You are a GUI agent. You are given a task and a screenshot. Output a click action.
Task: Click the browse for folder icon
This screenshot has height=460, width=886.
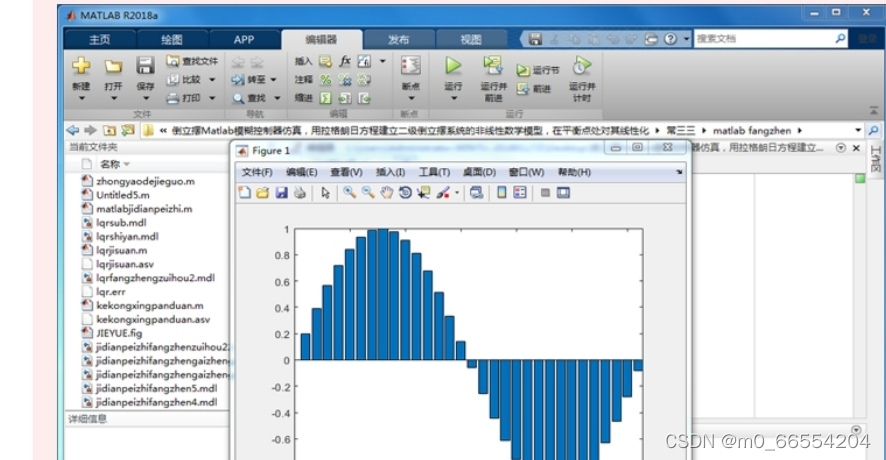click(128, 131)
